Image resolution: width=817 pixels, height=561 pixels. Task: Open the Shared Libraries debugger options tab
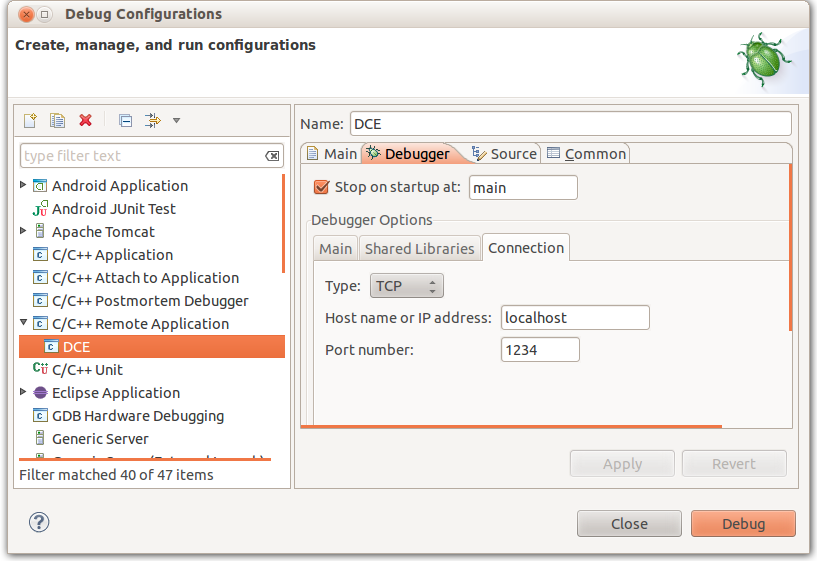[x=419, y=248]
